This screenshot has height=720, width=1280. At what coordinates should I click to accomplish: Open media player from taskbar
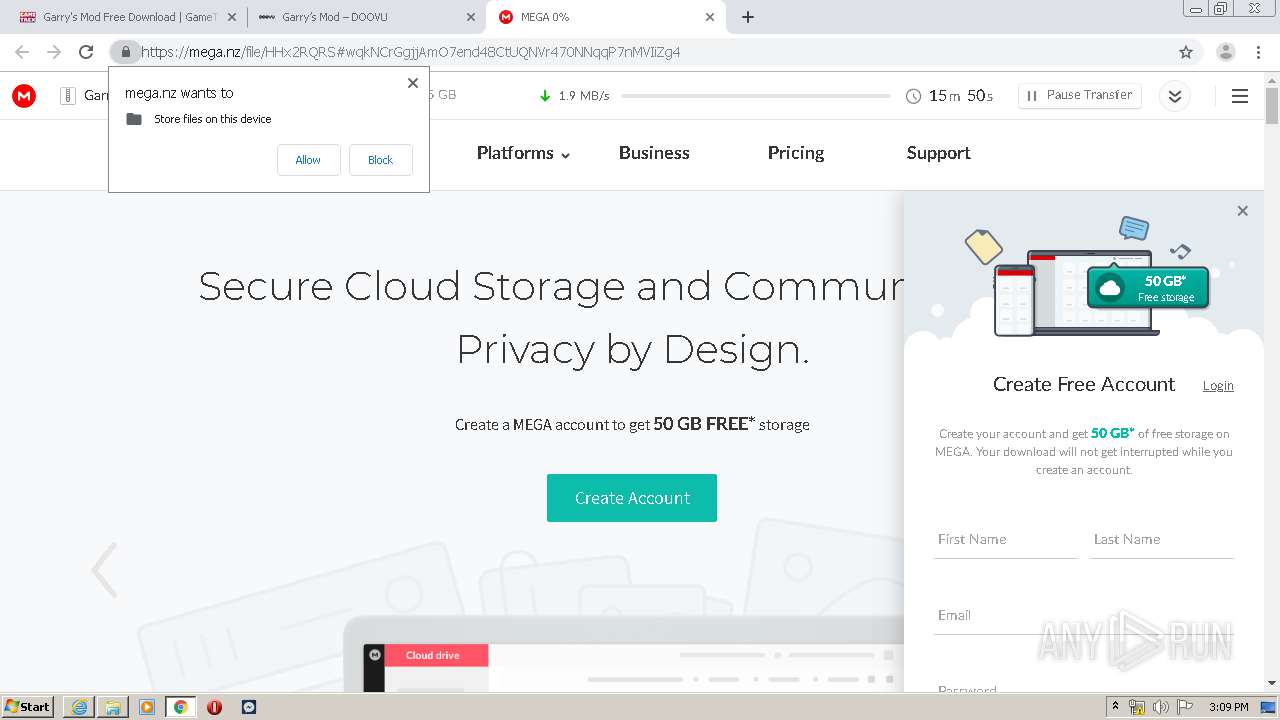tap(147, 707)
